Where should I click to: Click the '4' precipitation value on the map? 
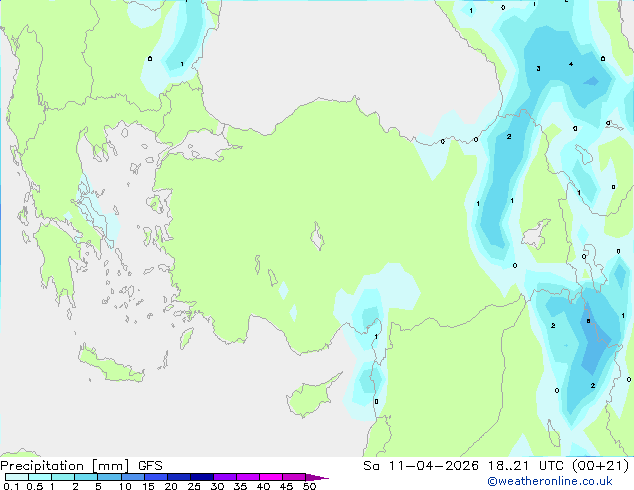(x=571, y=64)
